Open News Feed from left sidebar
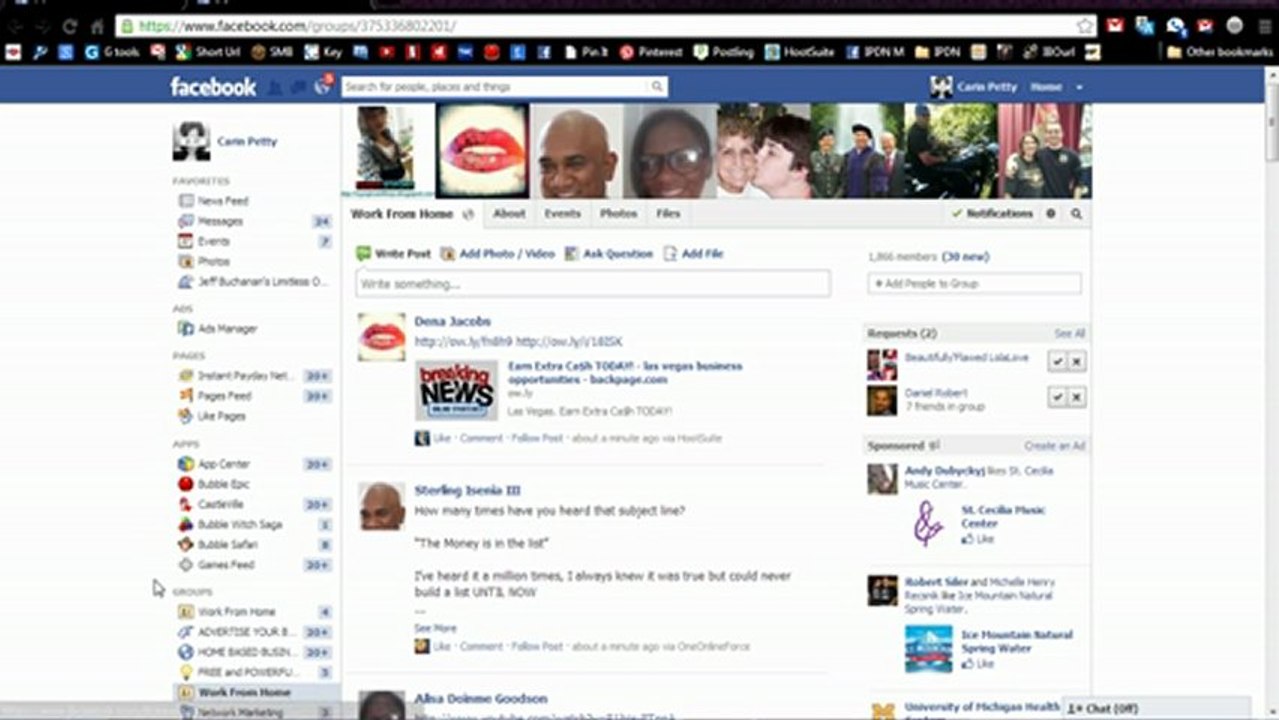 223,201
